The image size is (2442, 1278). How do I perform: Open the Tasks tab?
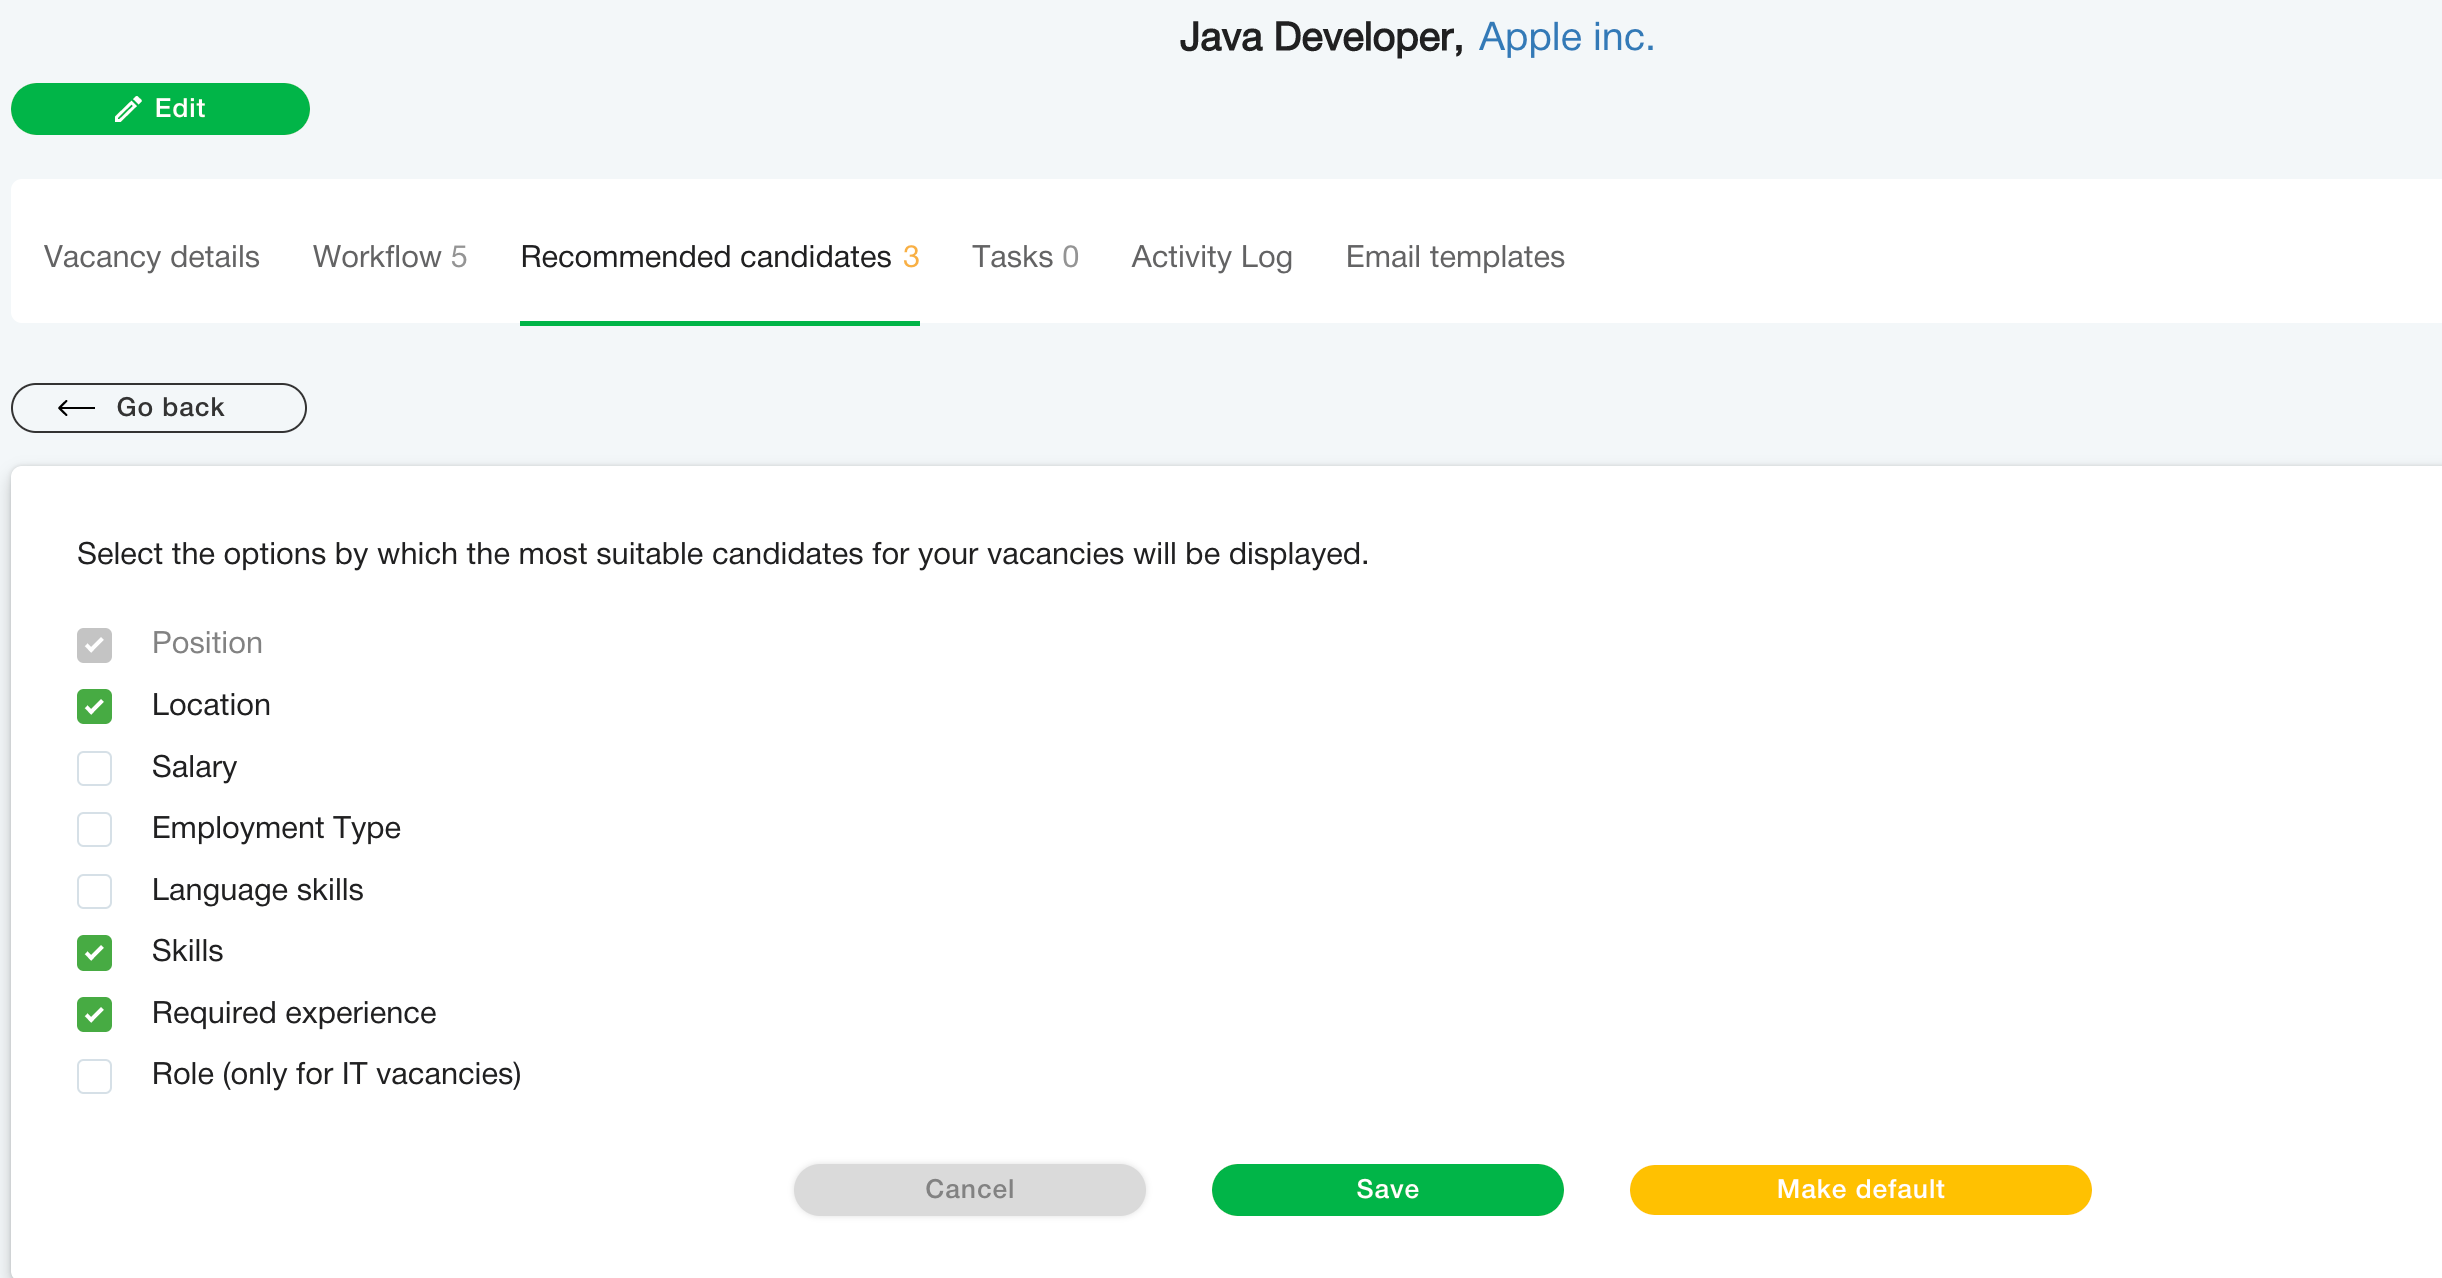(x=1024, y=257)
